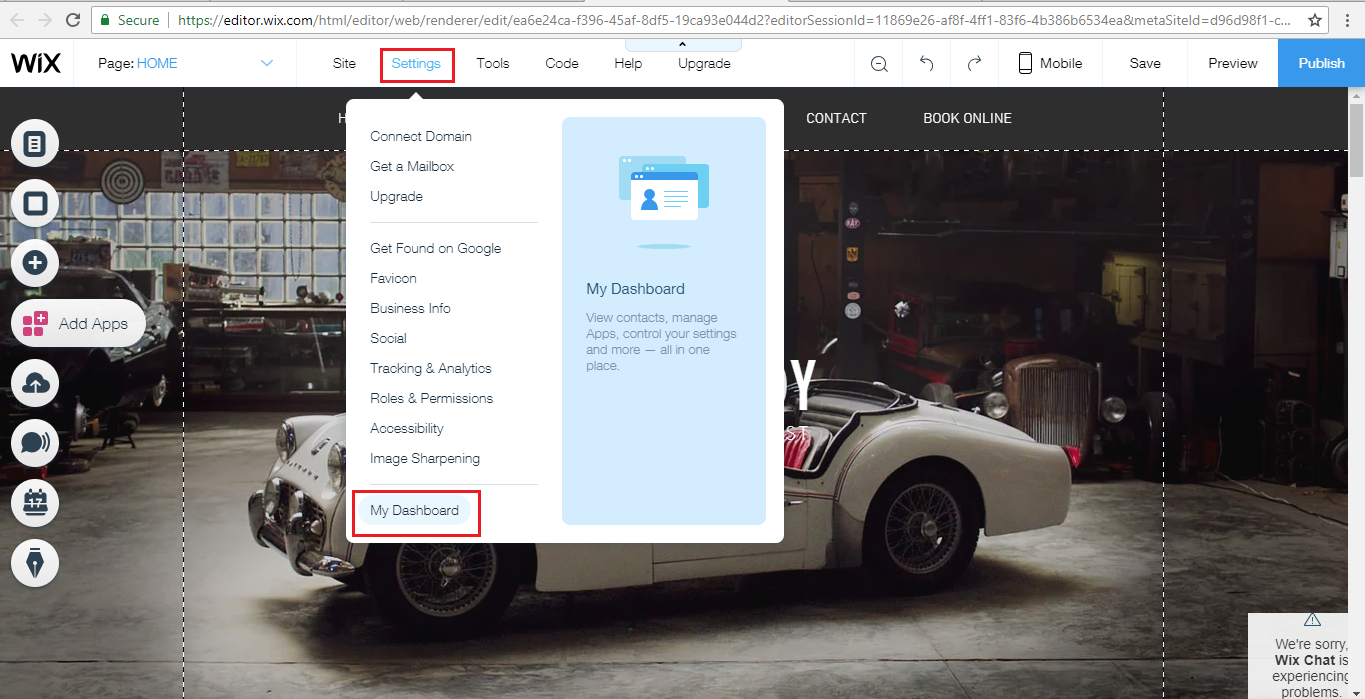Click the Redo arrow icon
Viewport: 1365px width, 699px height.
(974, 63)
